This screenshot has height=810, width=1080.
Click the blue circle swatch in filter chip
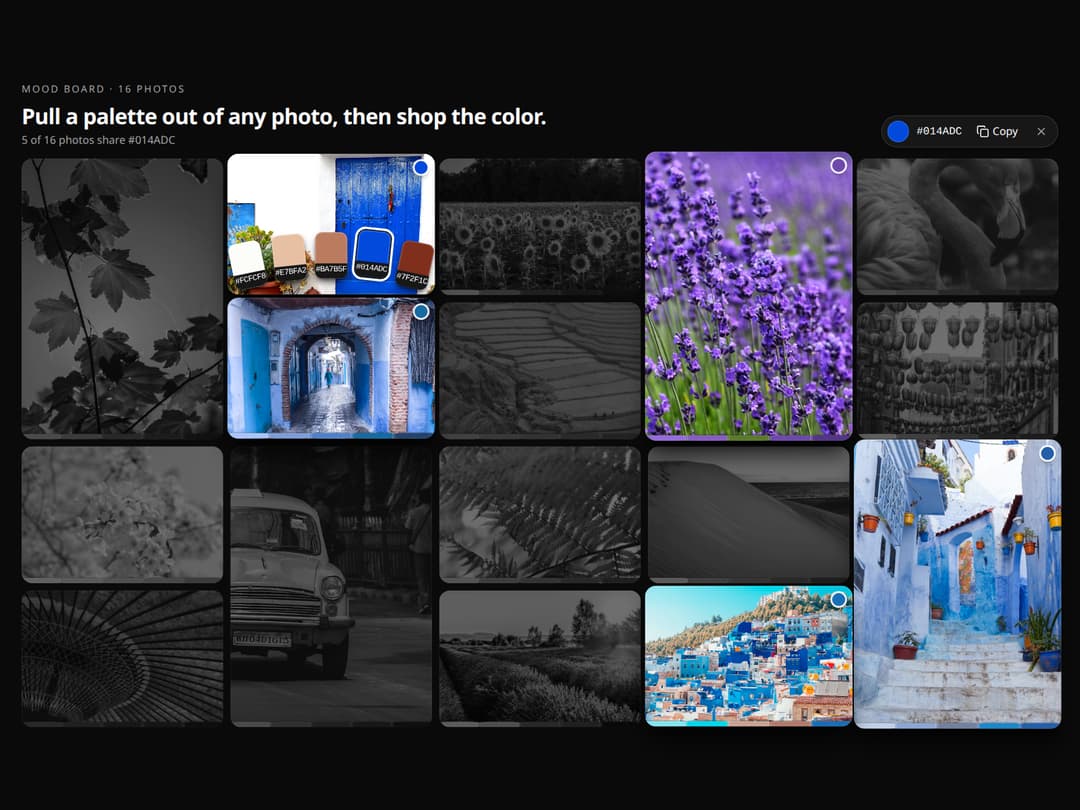pyautogui.click(x=897, y=131)
